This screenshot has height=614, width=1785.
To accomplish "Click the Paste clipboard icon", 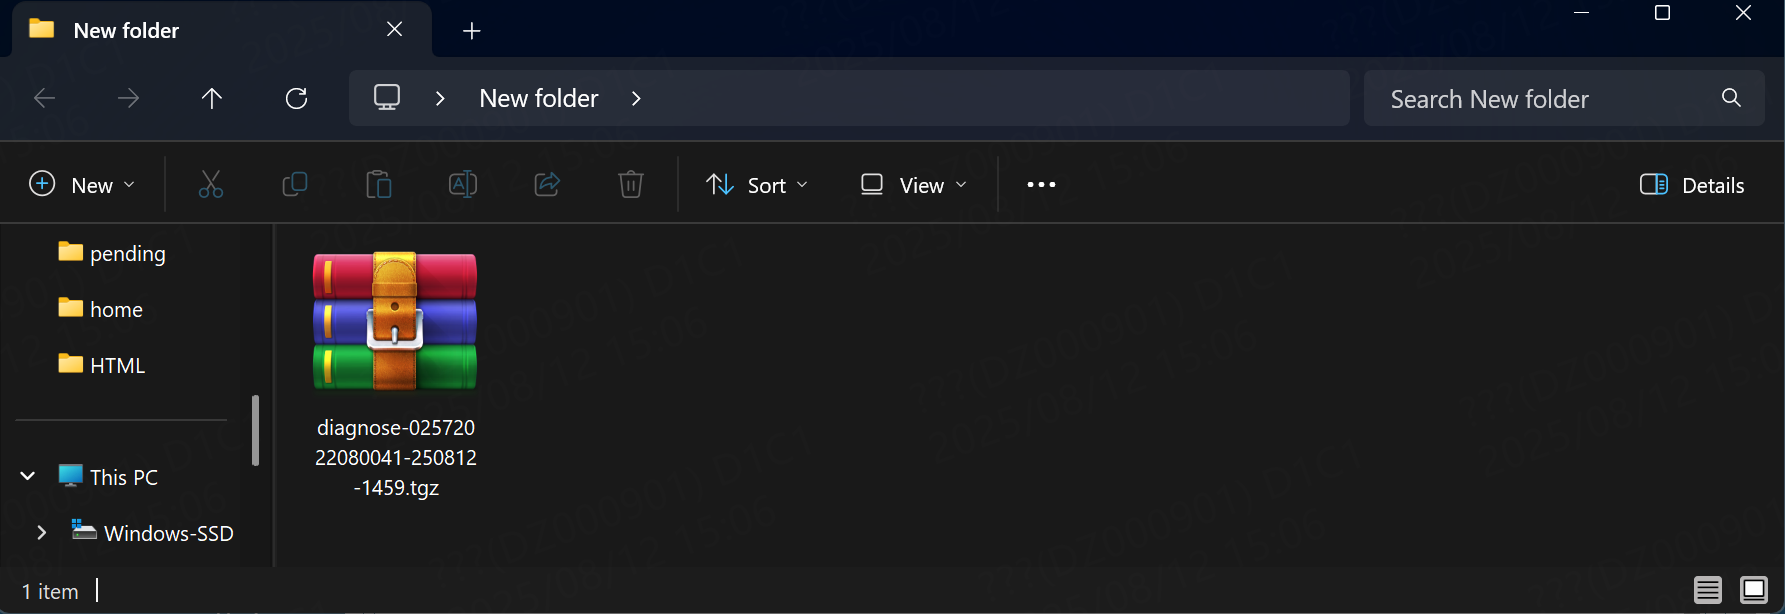I will (x=379, y=185).
